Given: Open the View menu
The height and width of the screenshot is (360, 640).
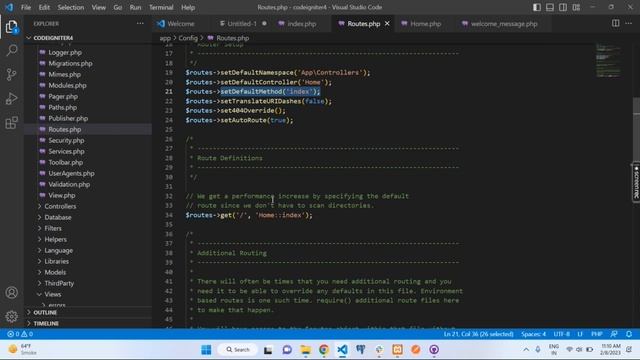Looking at the screenshot, I should [x=98, y=7].
